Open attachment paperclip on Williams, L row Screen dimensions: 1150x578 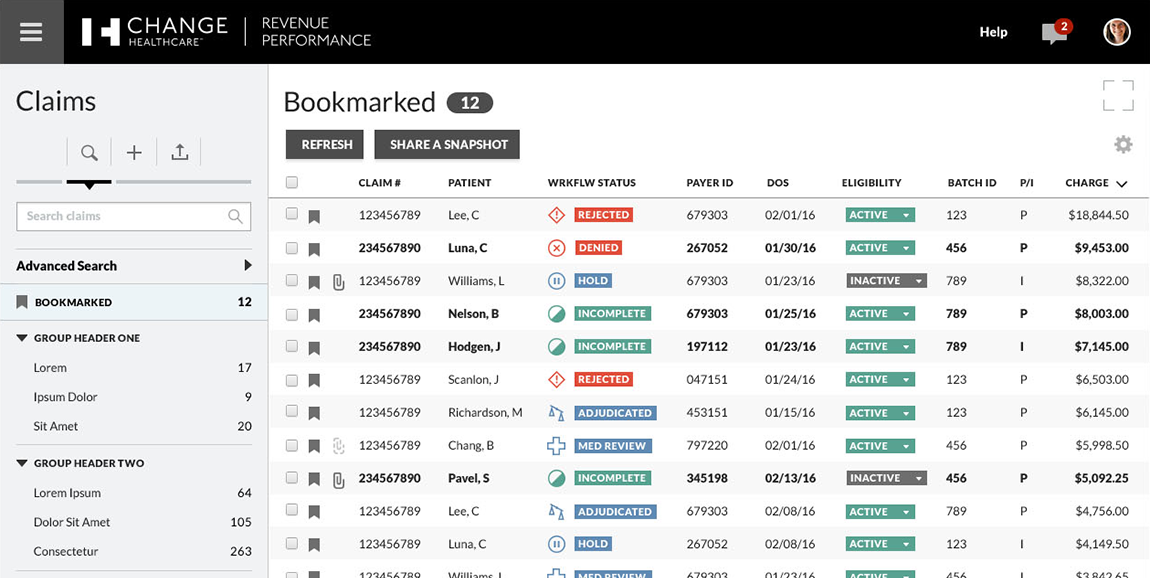[x=338, y=282]
